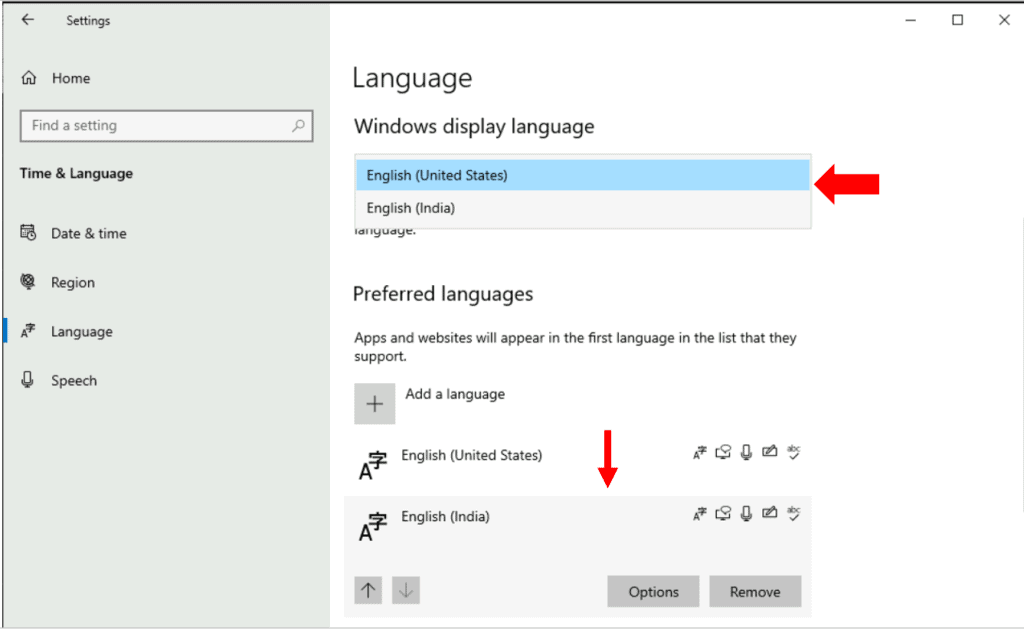Click the microphone speech icon for English (India)

click(x=746, y=514)
